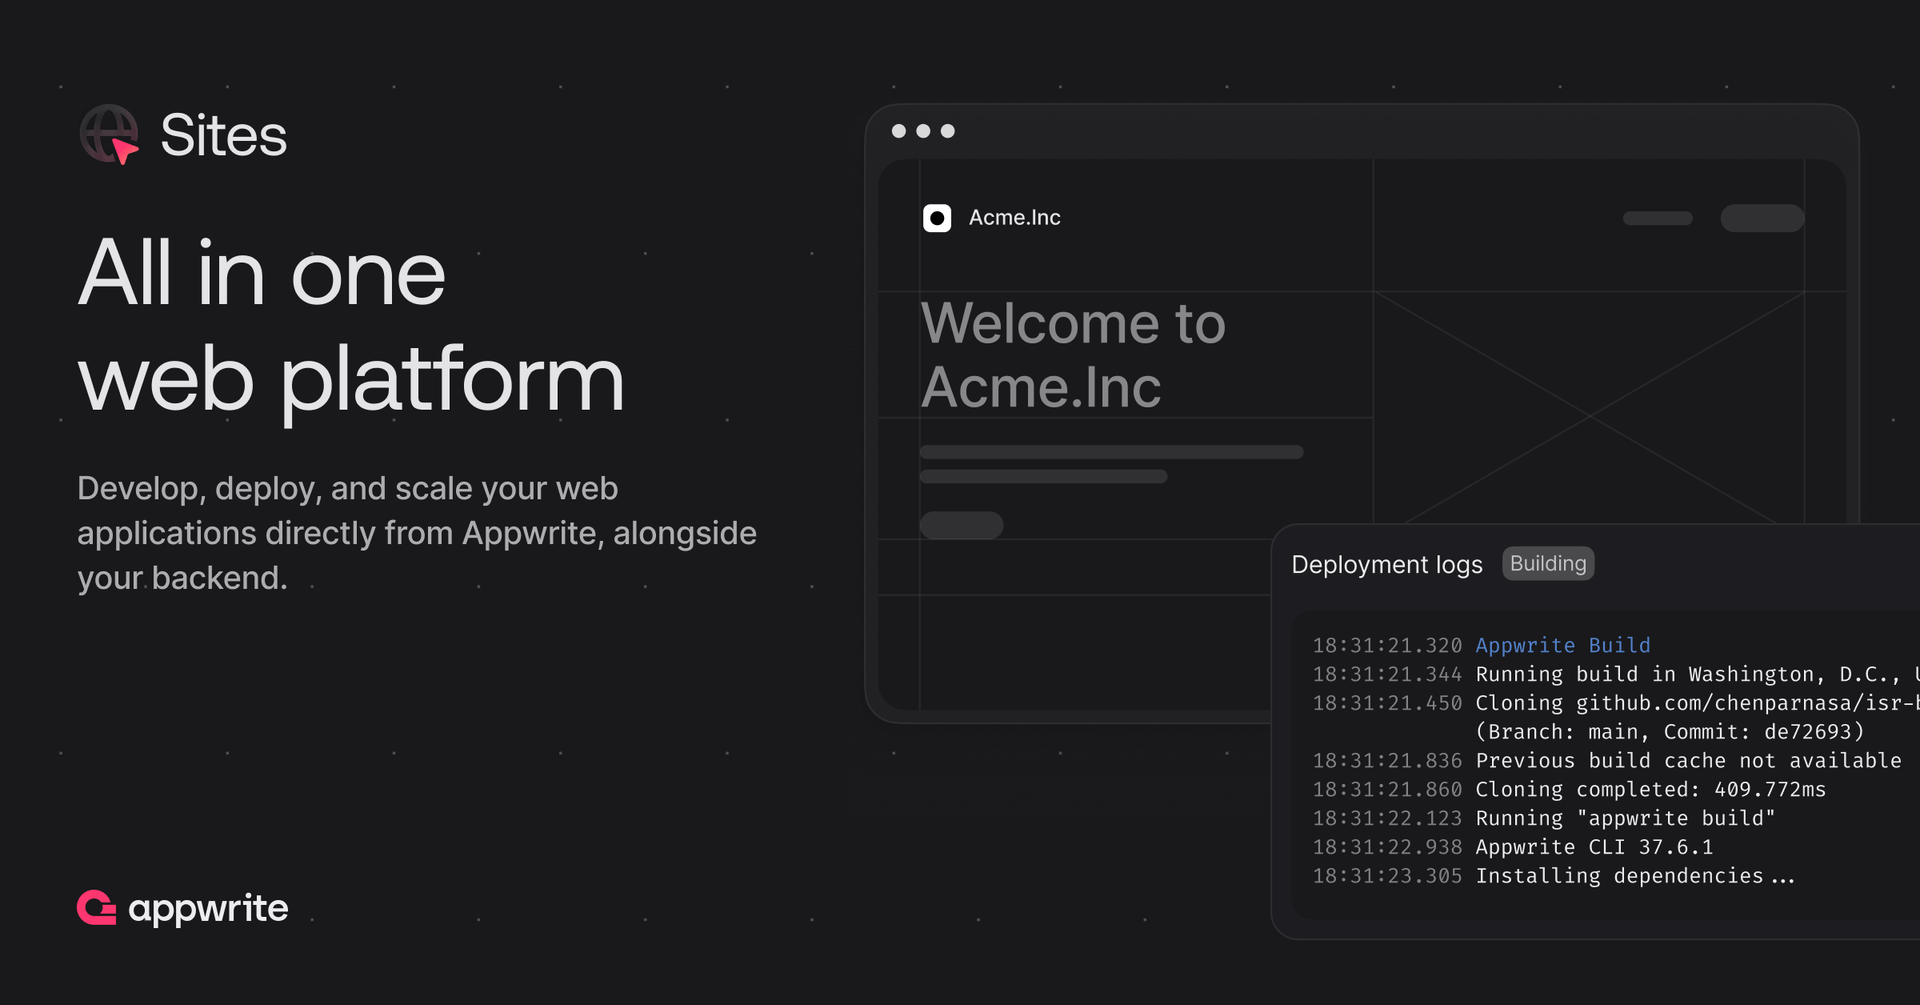Click the short placeholder nav link in the Acme header
The image size is (1920, 1005).
click(x=1657, y=218)
